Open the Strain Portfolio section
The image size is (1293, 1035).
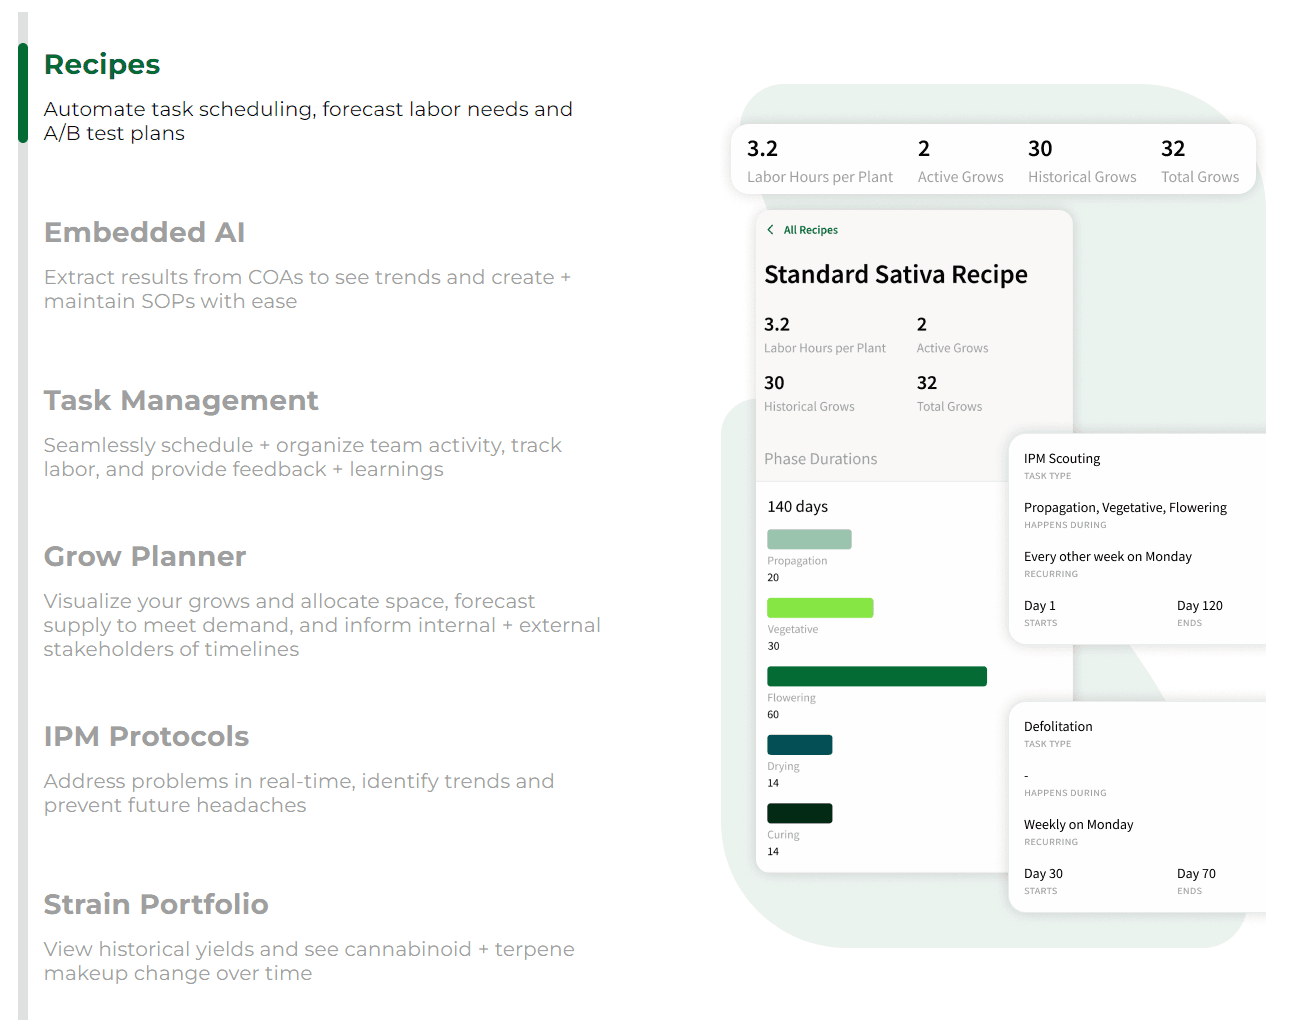pos(156,905)
